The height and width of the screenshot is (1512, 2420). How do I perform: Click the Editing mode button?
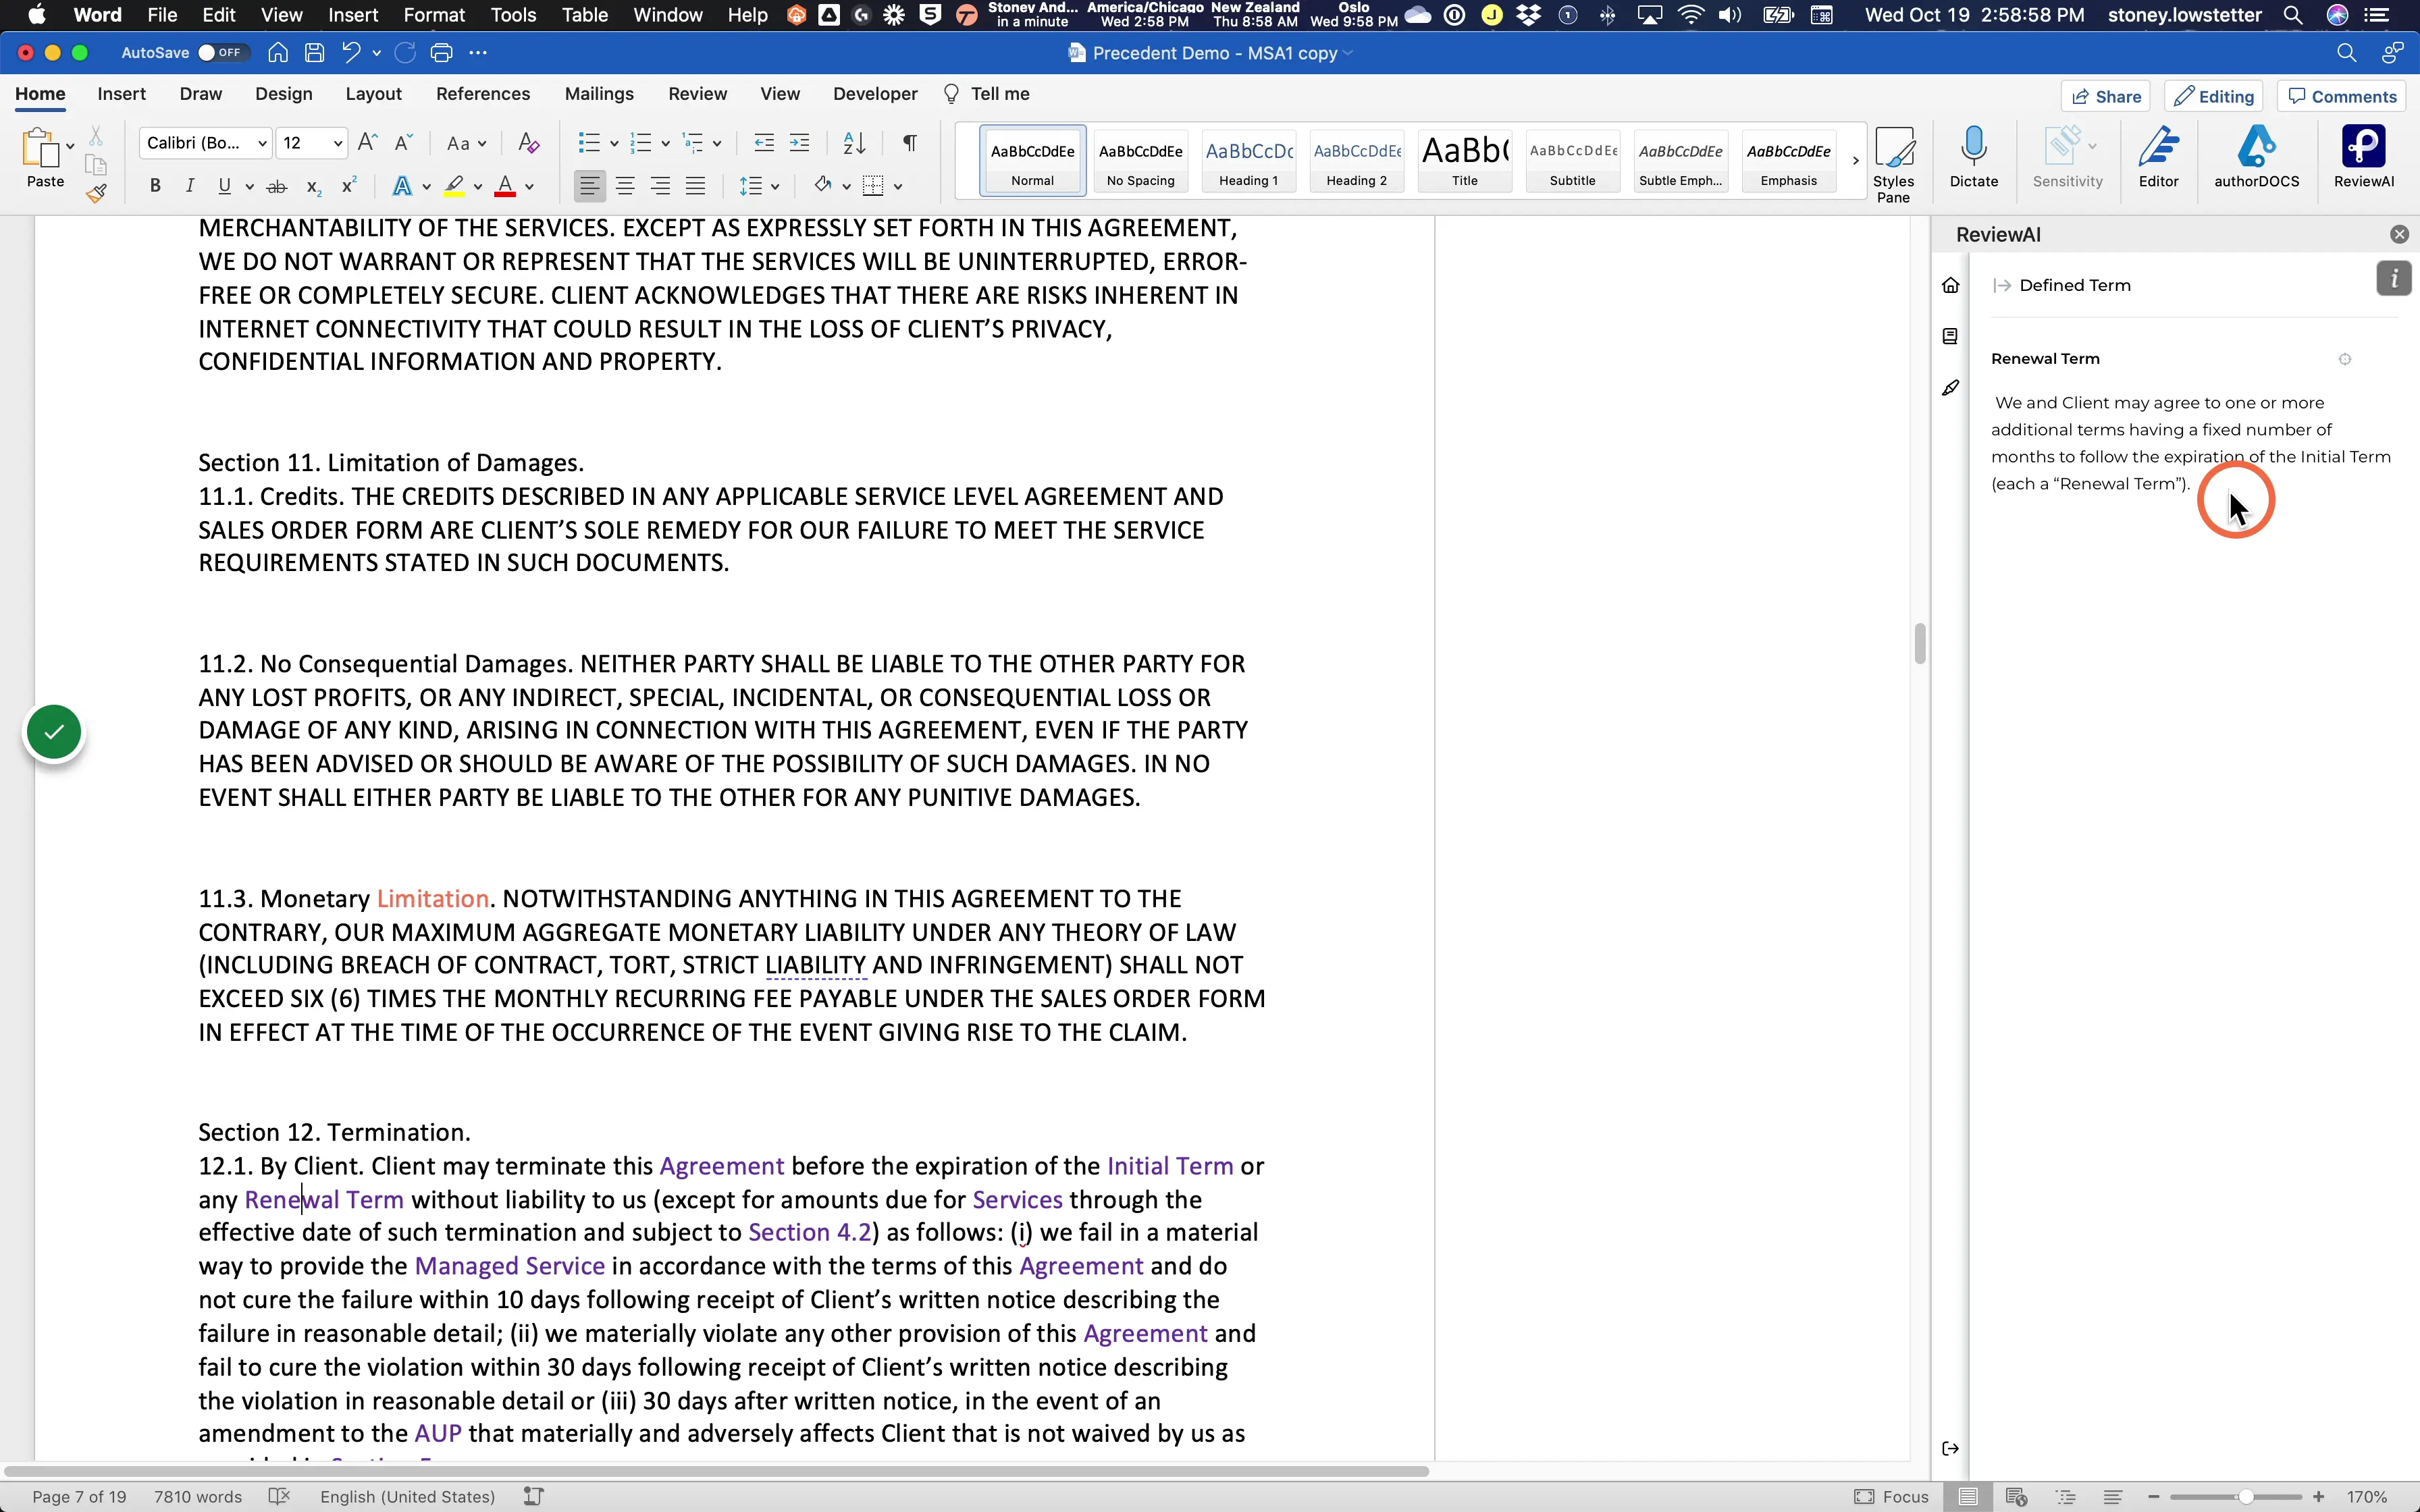(x=2214, y=96)
